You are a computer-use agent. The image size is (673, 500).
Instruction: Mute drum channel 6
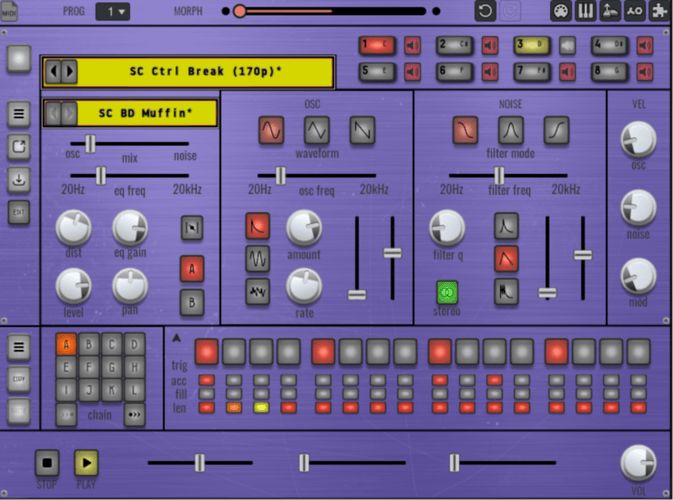pyautogui.click(x=490, y=72)
